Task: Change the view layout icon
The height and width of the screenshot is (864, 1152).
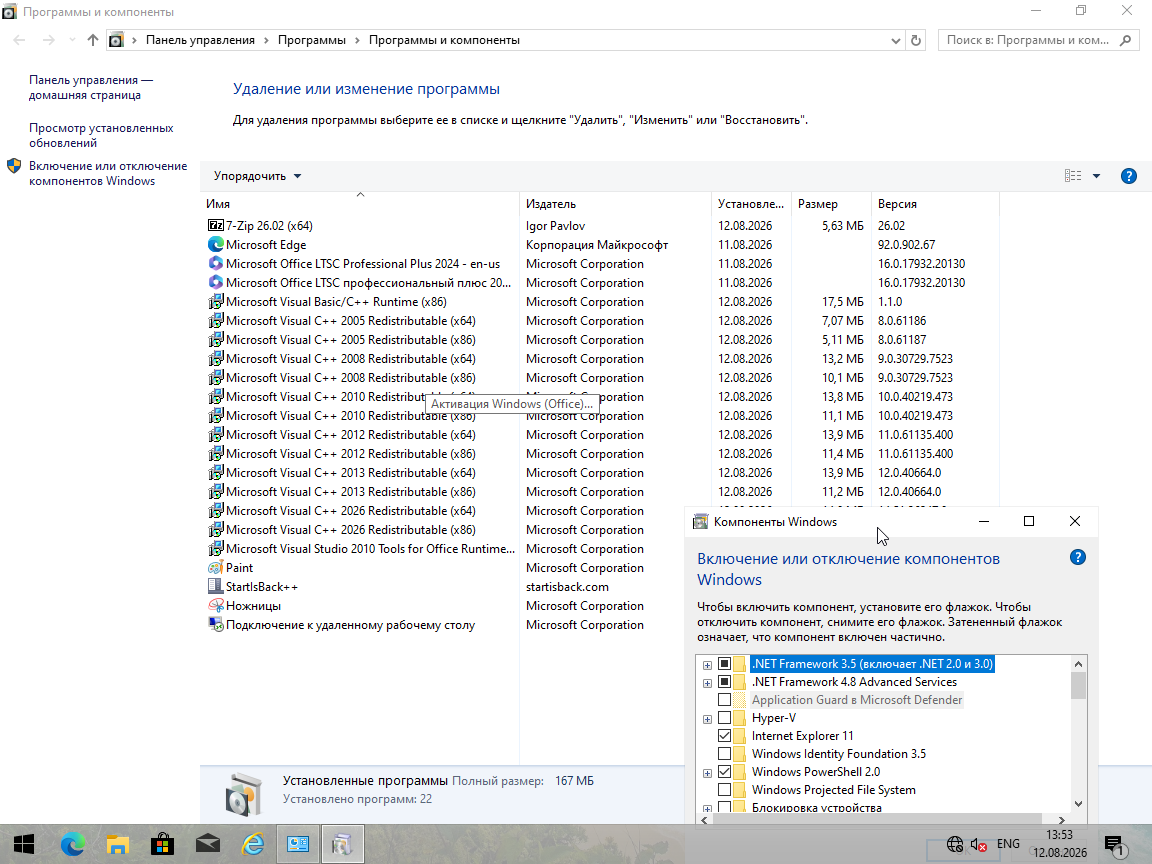Action: tap(1073, 176)
